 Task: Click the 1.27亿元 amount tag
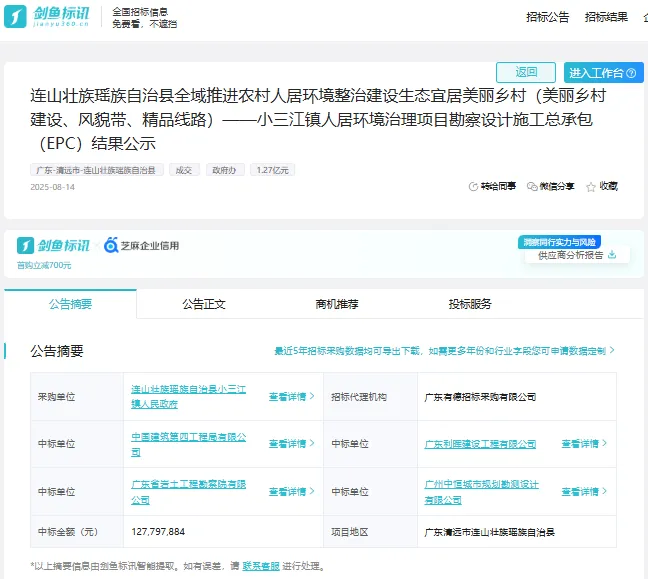(273, 170)
